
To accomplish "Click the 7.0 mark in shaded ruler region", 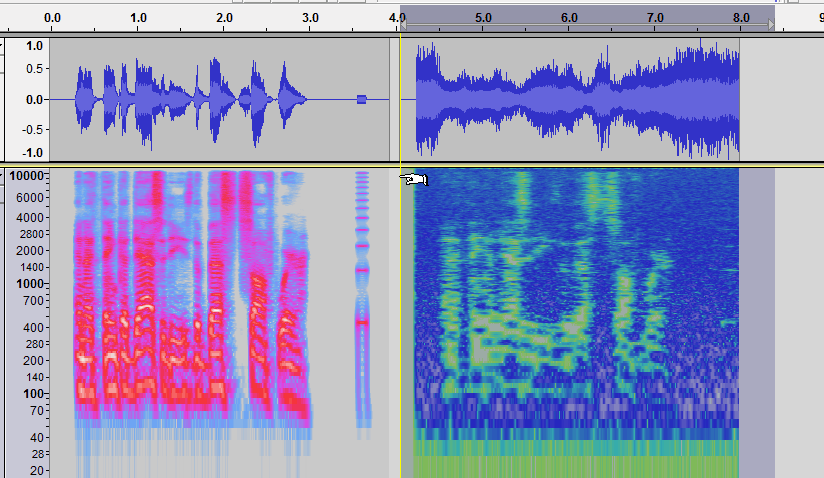I will [655, 18].
